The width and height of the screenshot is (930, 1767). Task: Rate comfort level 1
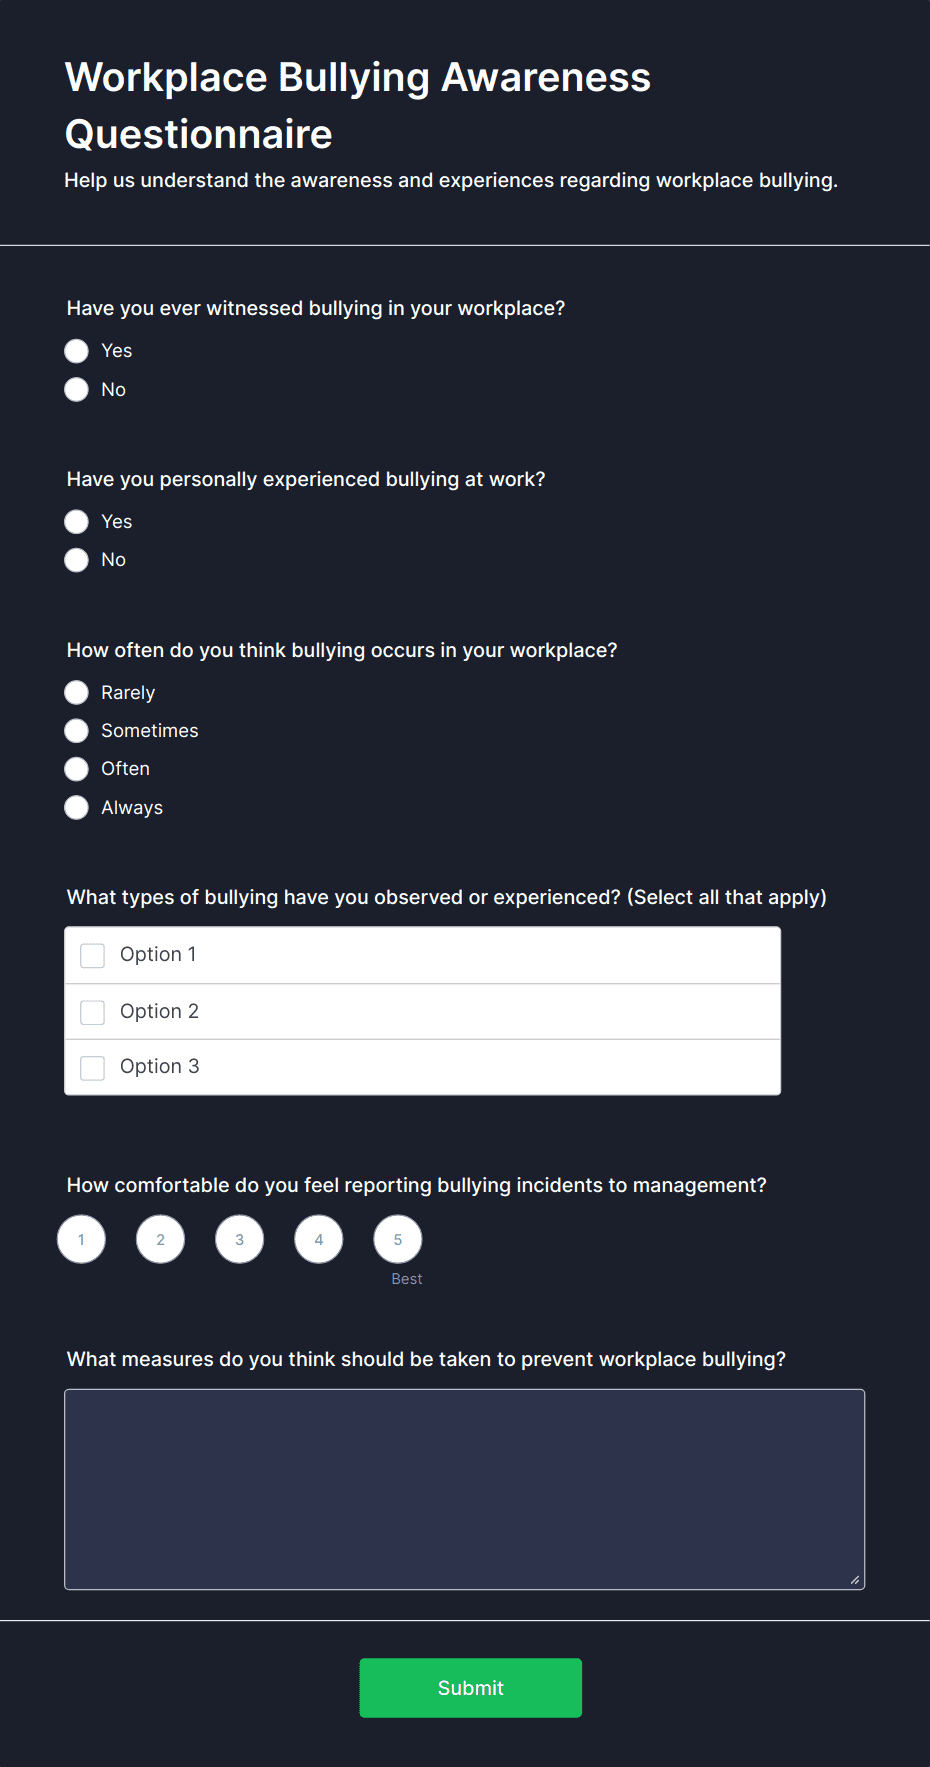pos(81,1240)
